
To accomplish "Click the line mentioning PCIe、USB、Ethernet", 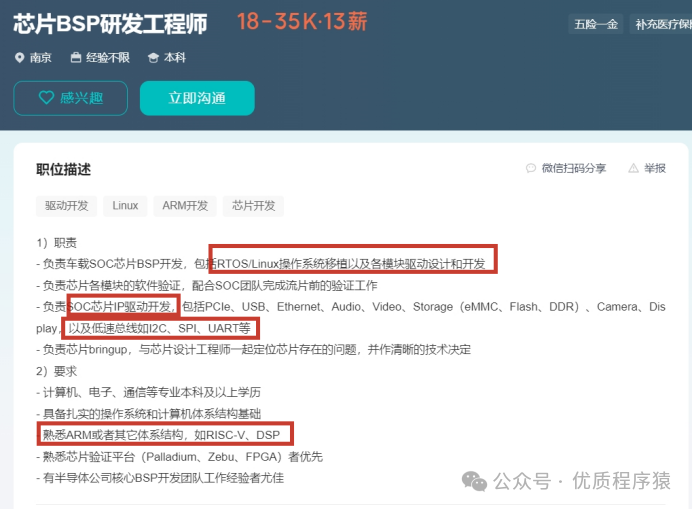I will (x=351, y=307).
